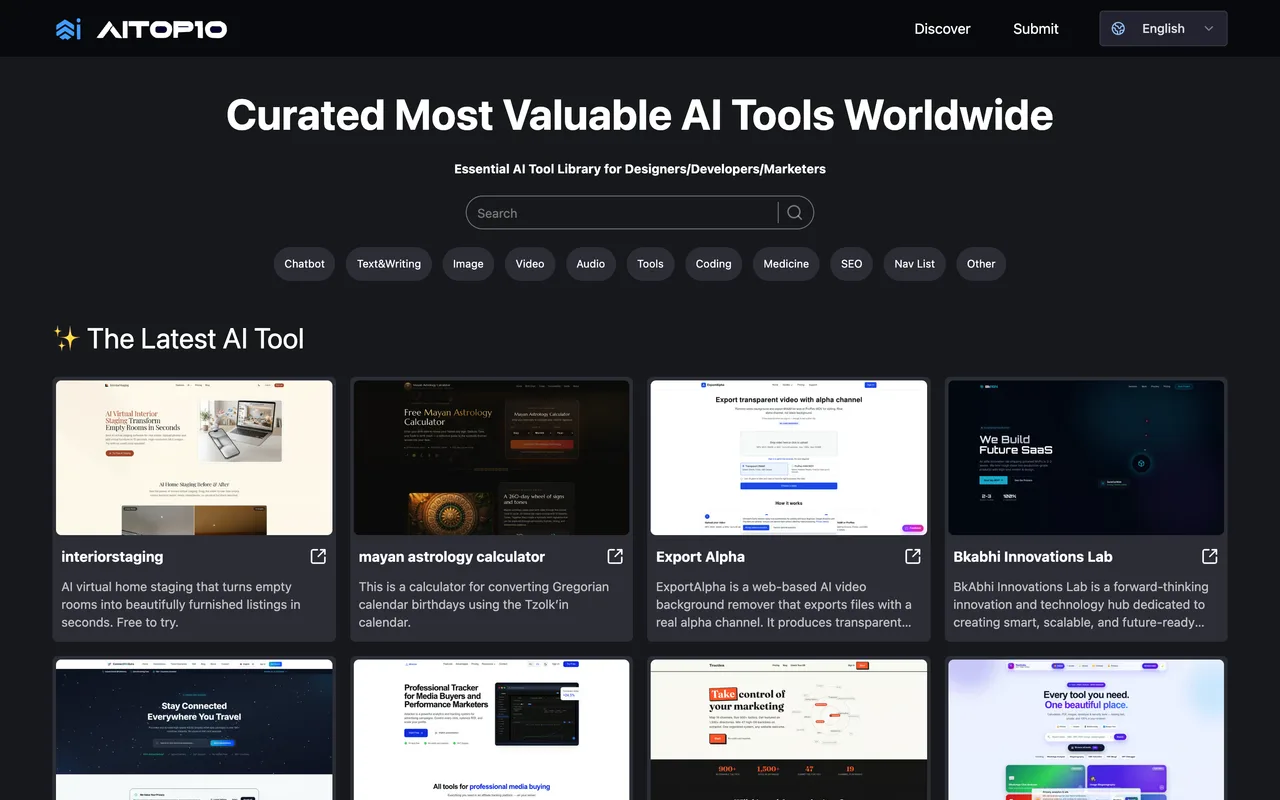This screenshot has width=1280, height=800.
Task: Filter by Other category
Action: point(981,264)
